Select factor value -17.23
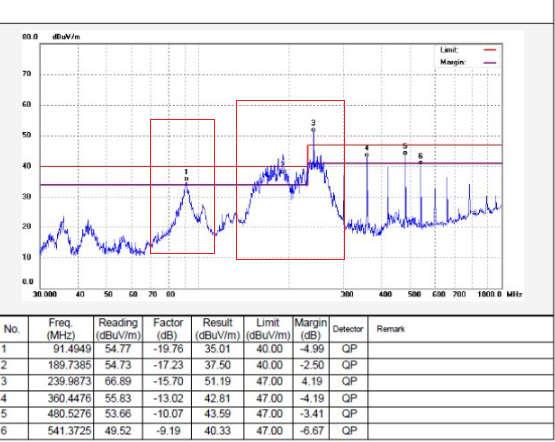 [168, 365]
